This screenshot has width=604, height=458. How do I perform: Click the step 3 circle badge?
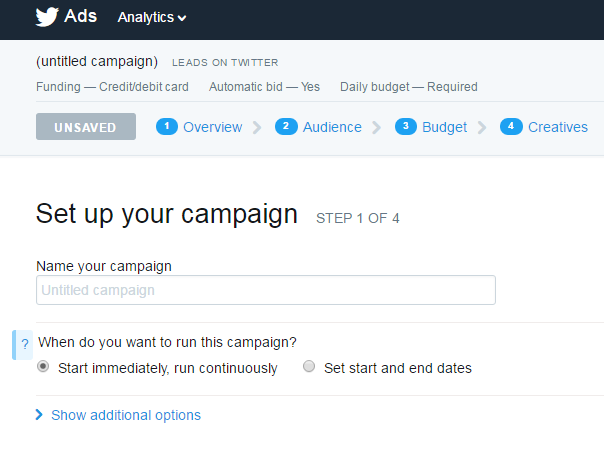406,127
